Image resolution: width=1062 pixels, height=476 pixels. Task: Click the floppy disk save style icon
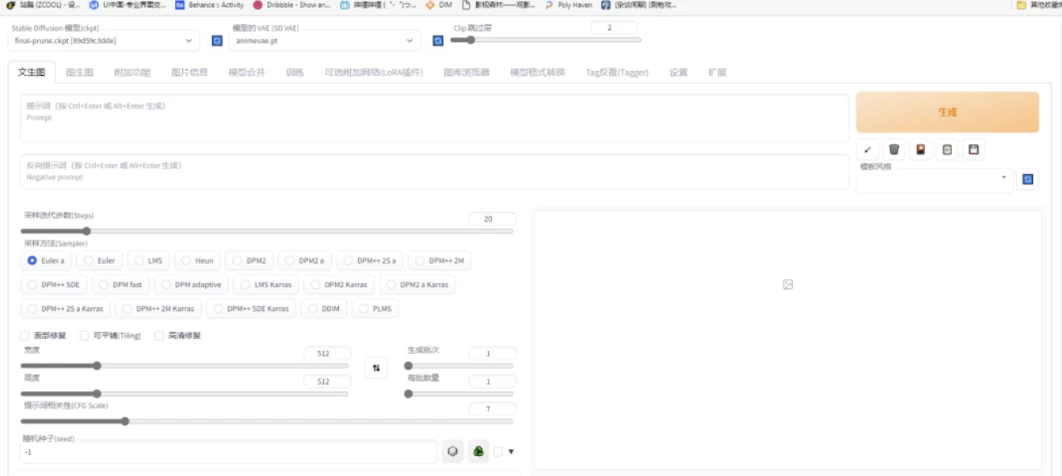(x=972, y=149)
